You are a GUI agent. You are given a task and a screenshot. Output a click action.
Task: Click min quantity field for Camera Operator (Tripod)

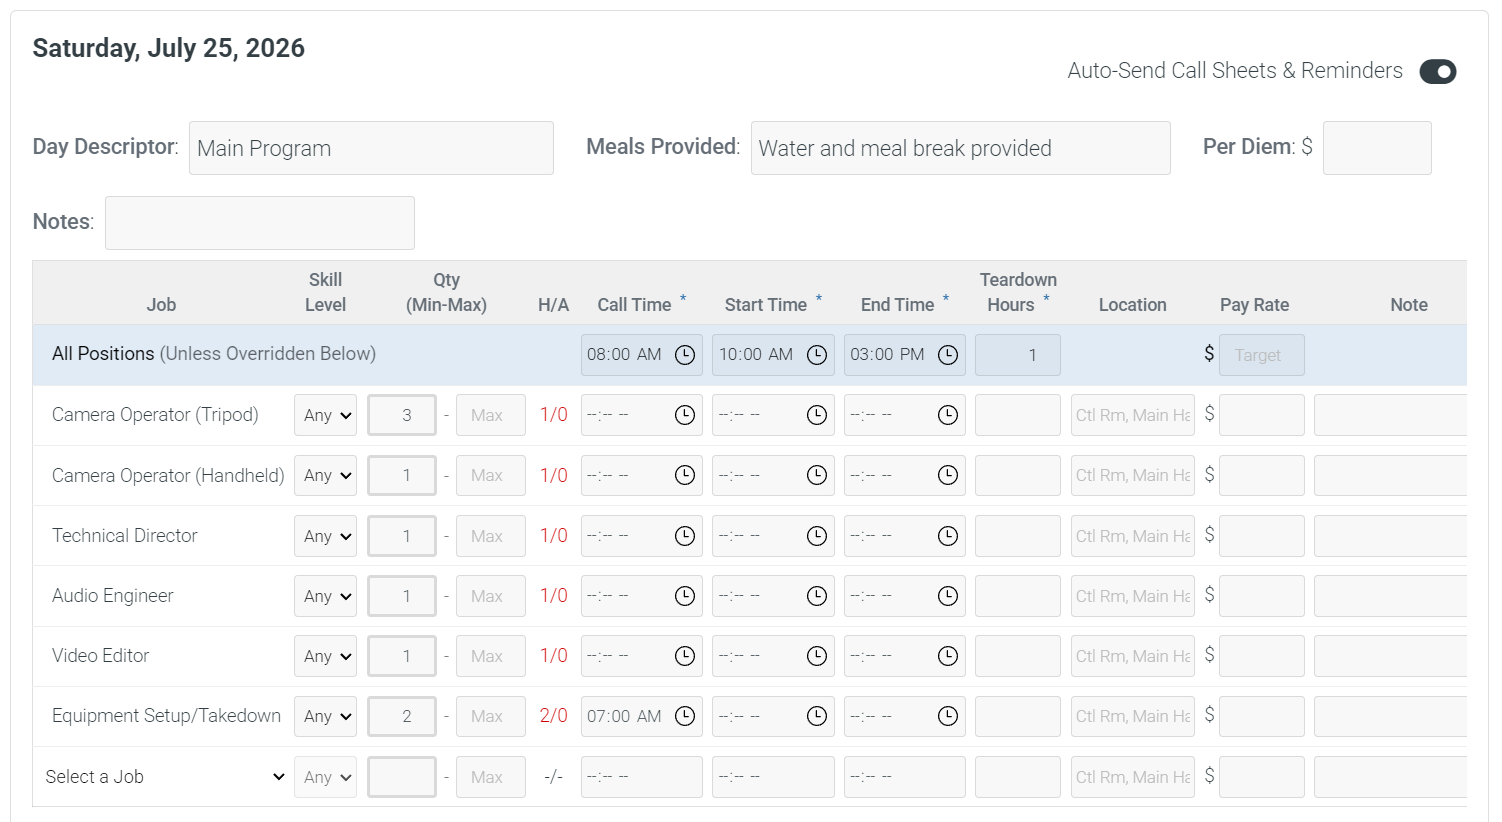[x=402, y=415]
